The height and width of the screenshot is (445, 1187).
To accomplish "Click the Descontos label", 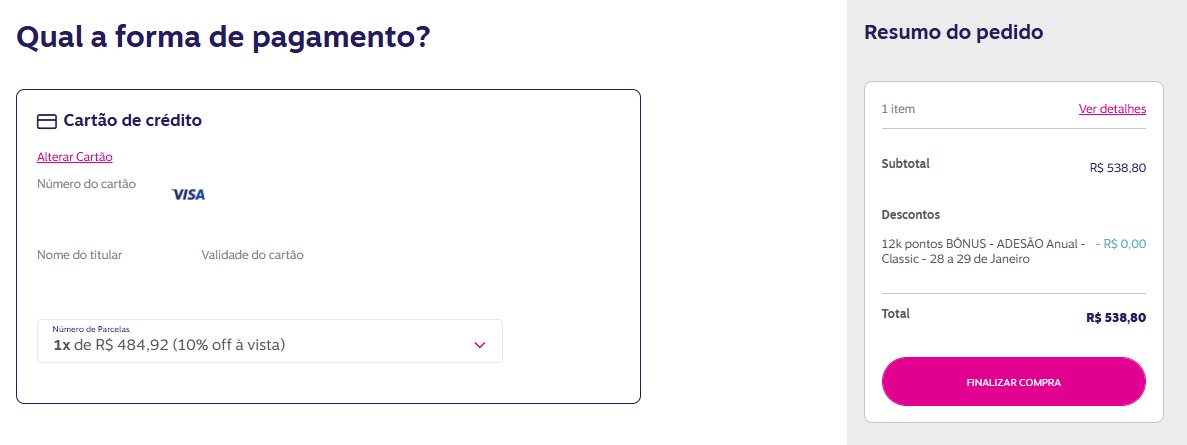I will [911, 215].
